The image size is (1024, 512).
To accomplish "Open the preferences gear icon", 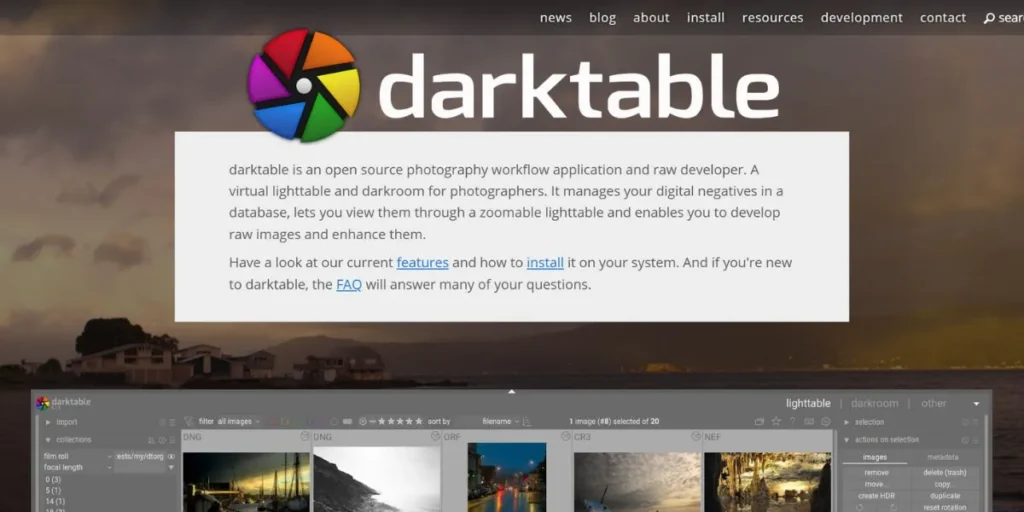I will point(825,422).
